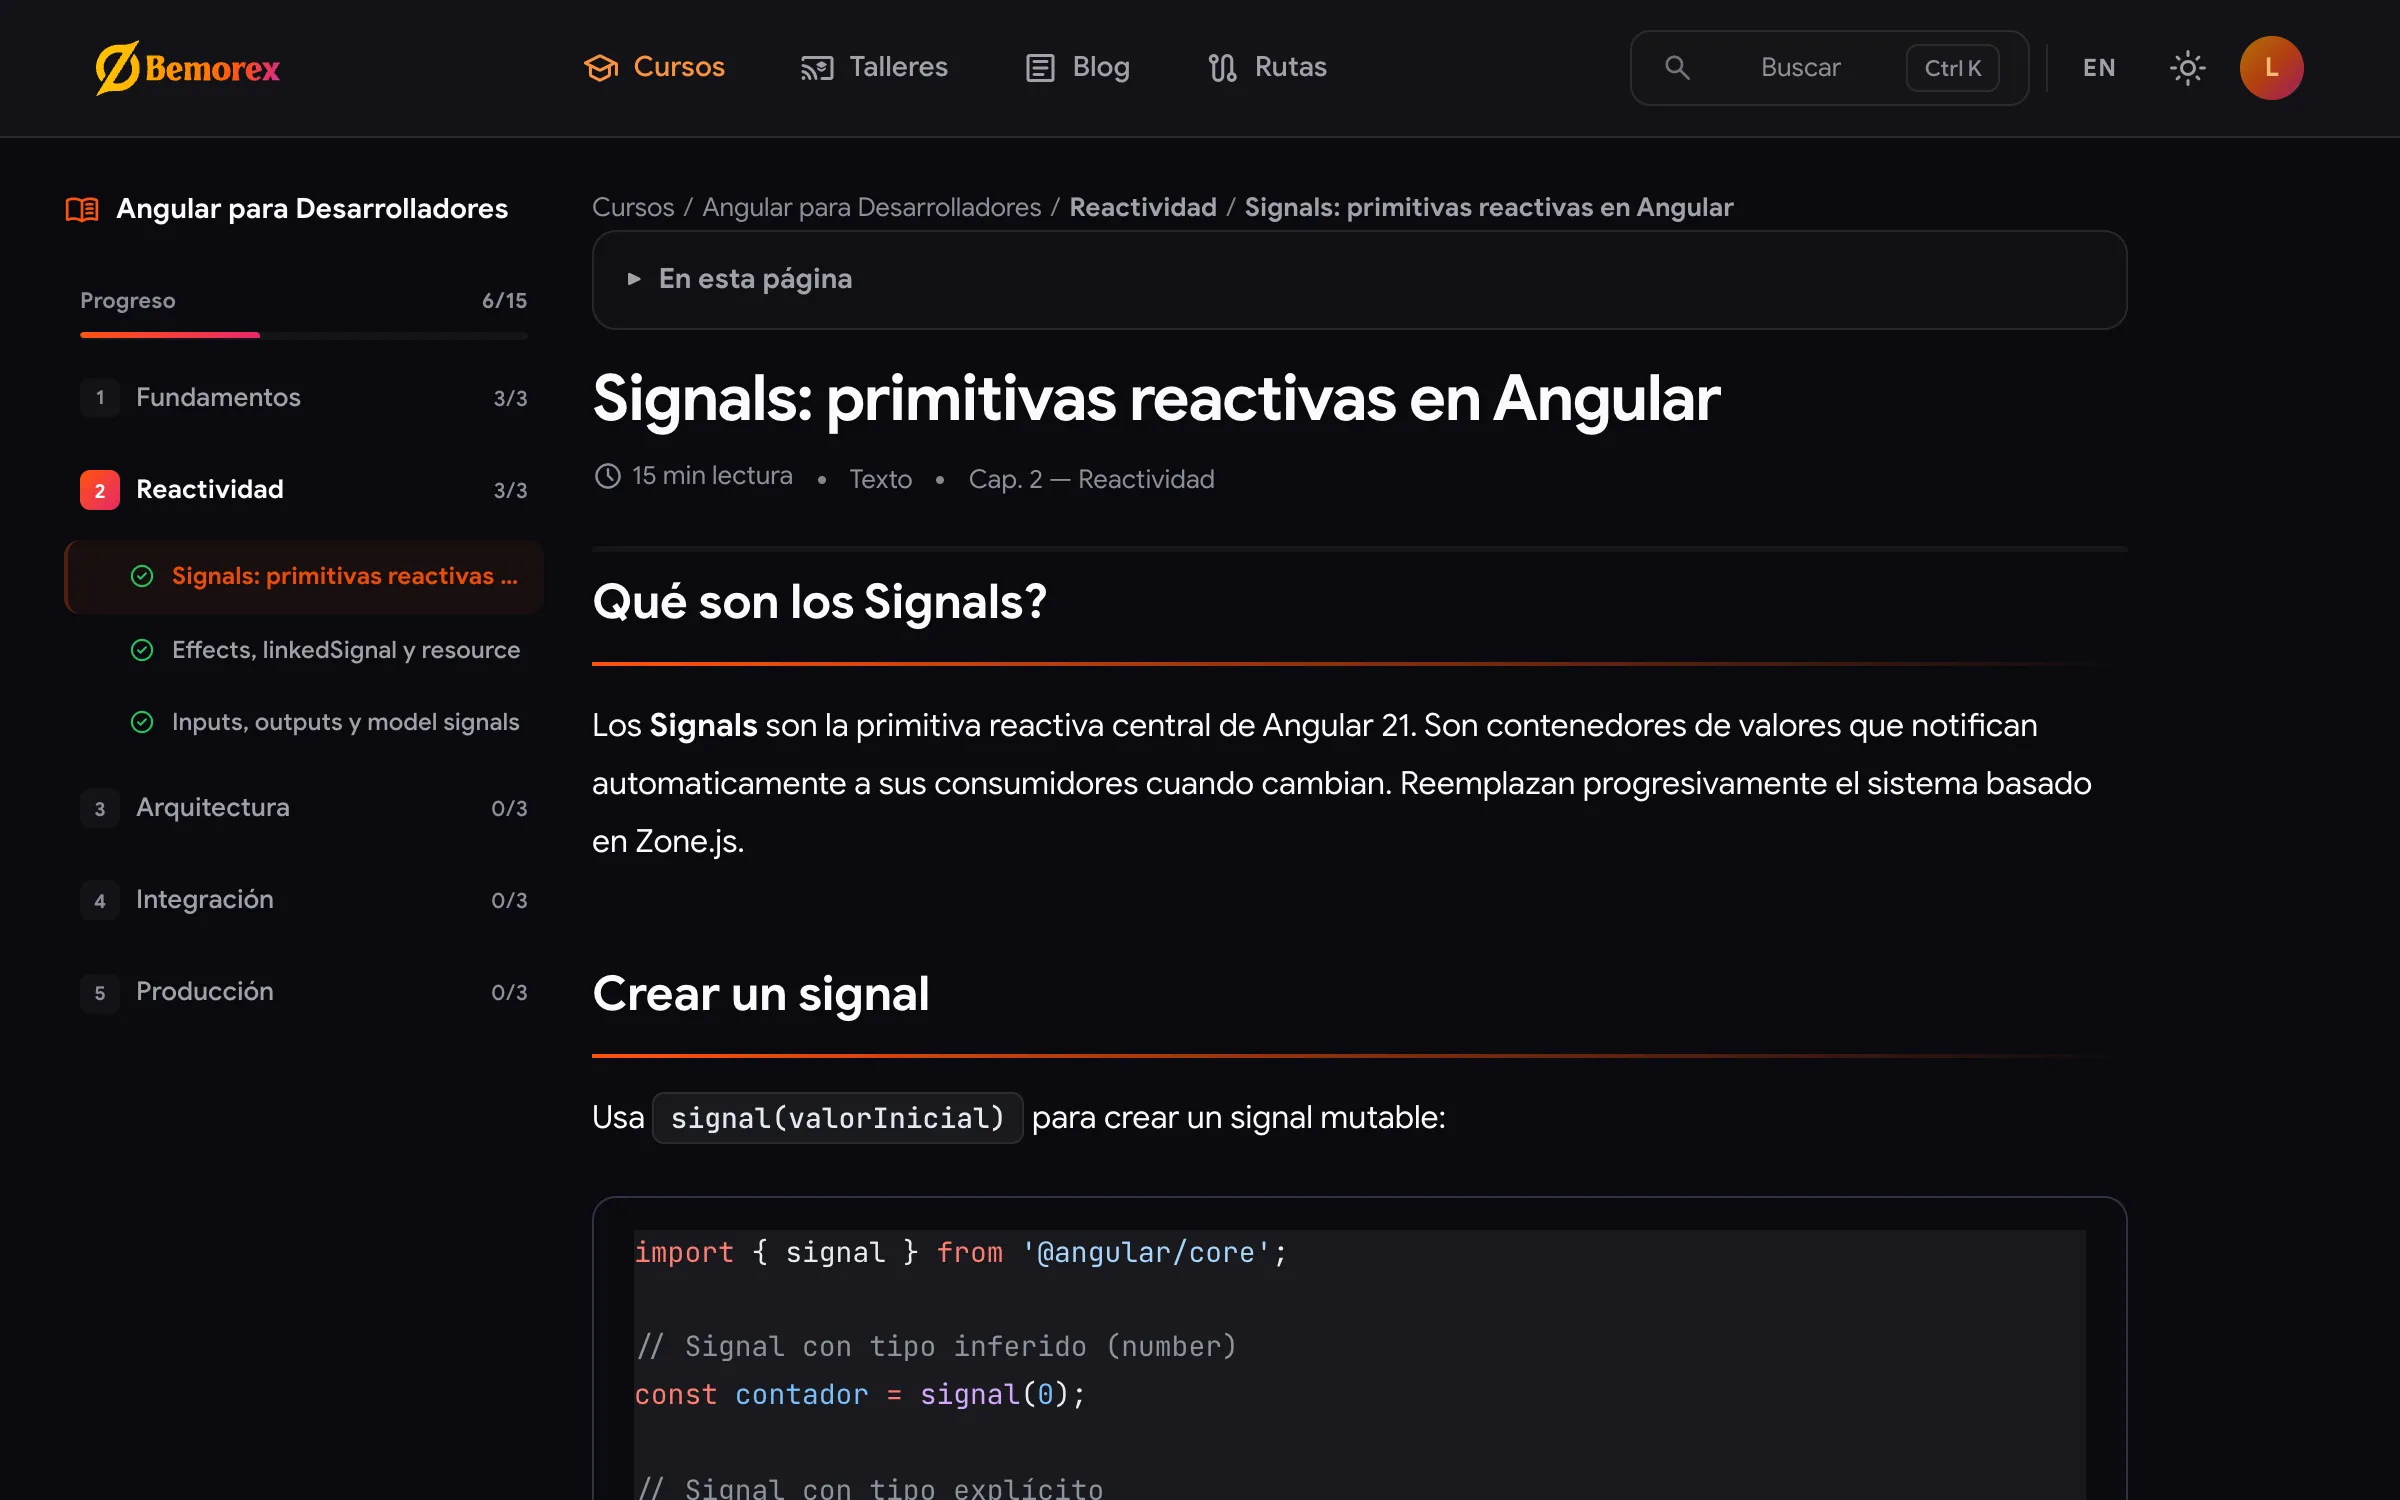Expand the Integración chapter
The height and width of the screenshot is (1500, 2400).
click(304, 900)
